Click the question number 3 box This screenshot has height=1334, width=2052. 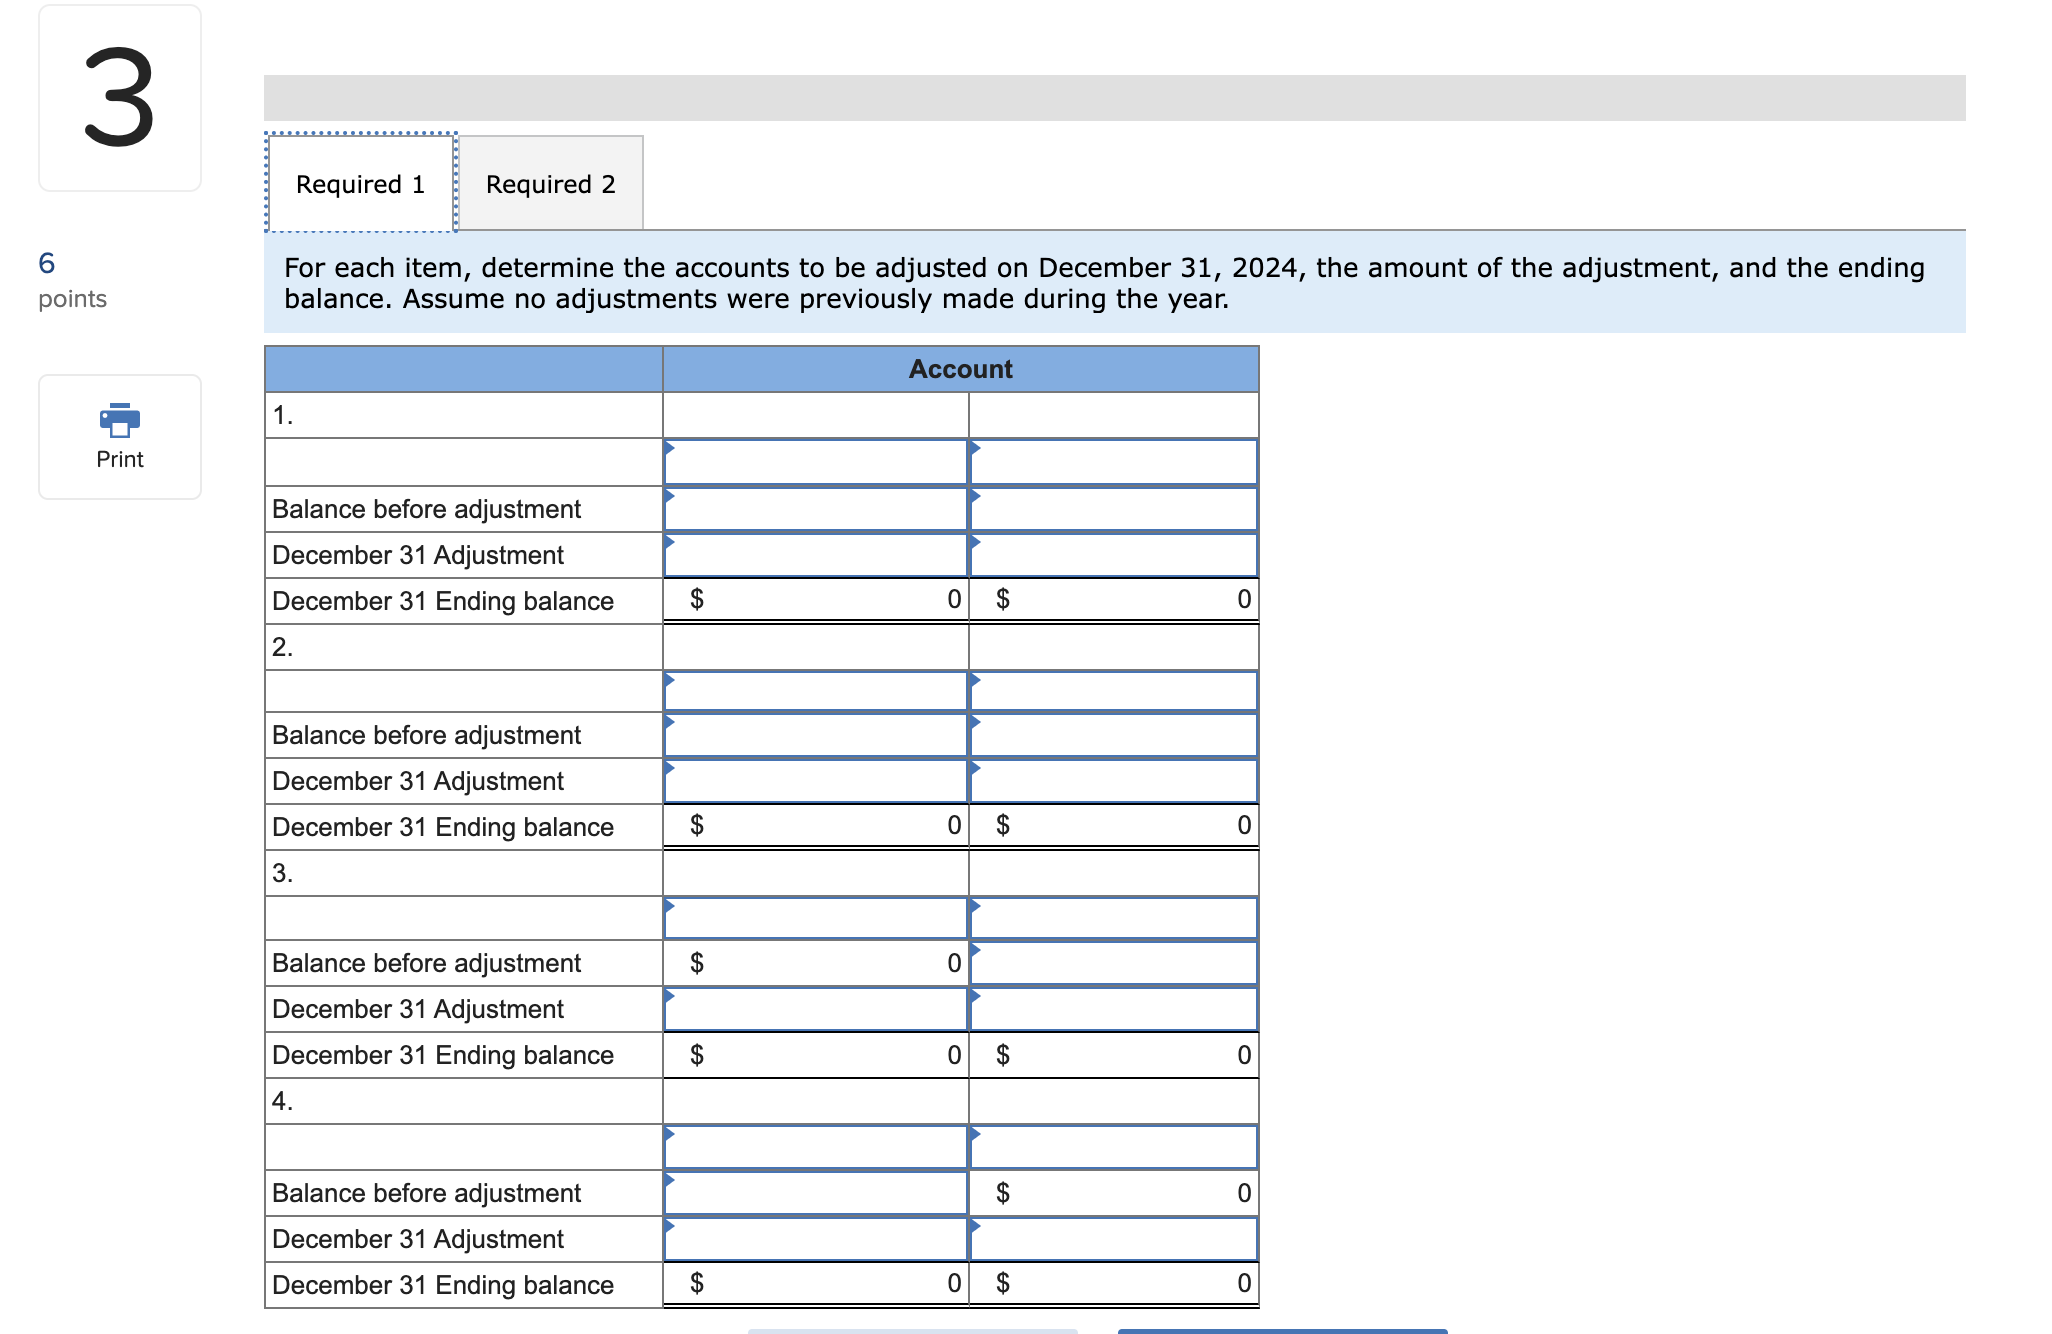(x=120, y=98)
